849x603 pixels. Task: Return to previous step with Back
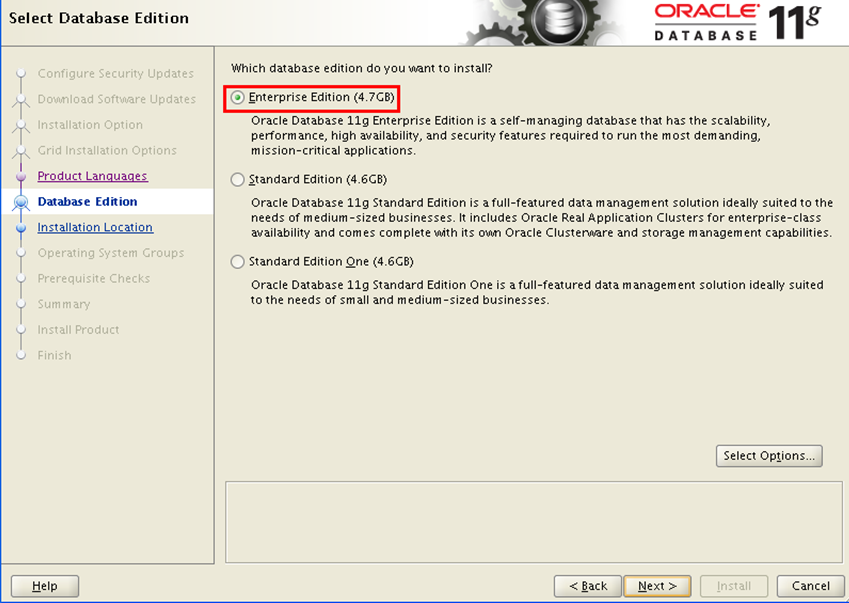587,586
